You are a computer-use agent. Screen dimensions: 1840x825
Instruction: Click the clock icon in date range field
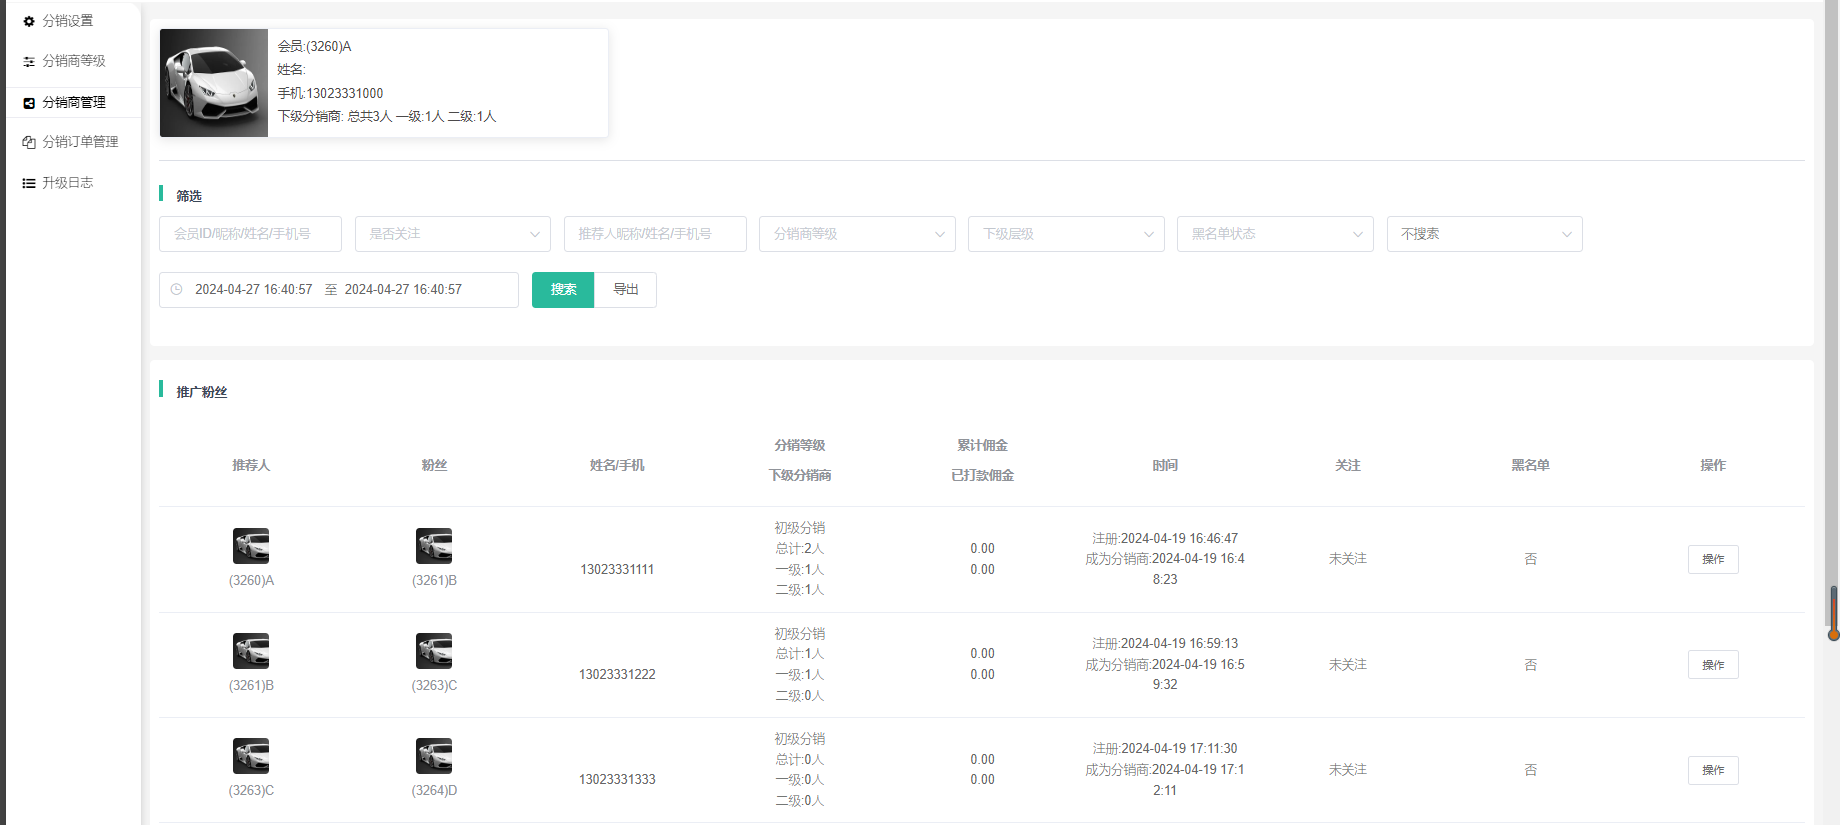[177, 290]
